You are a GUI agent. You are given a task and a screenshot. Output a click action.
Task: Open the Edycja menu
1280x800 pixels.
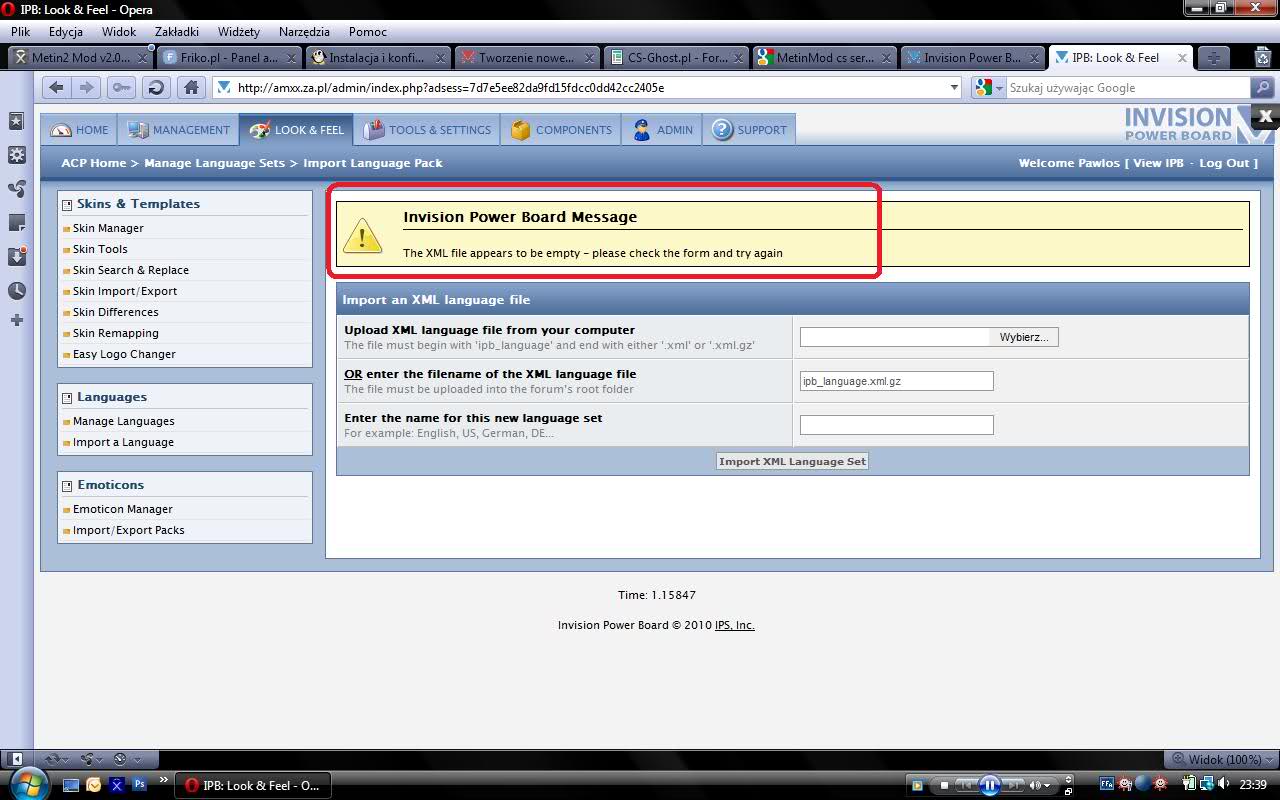click(x=66, y=31)
